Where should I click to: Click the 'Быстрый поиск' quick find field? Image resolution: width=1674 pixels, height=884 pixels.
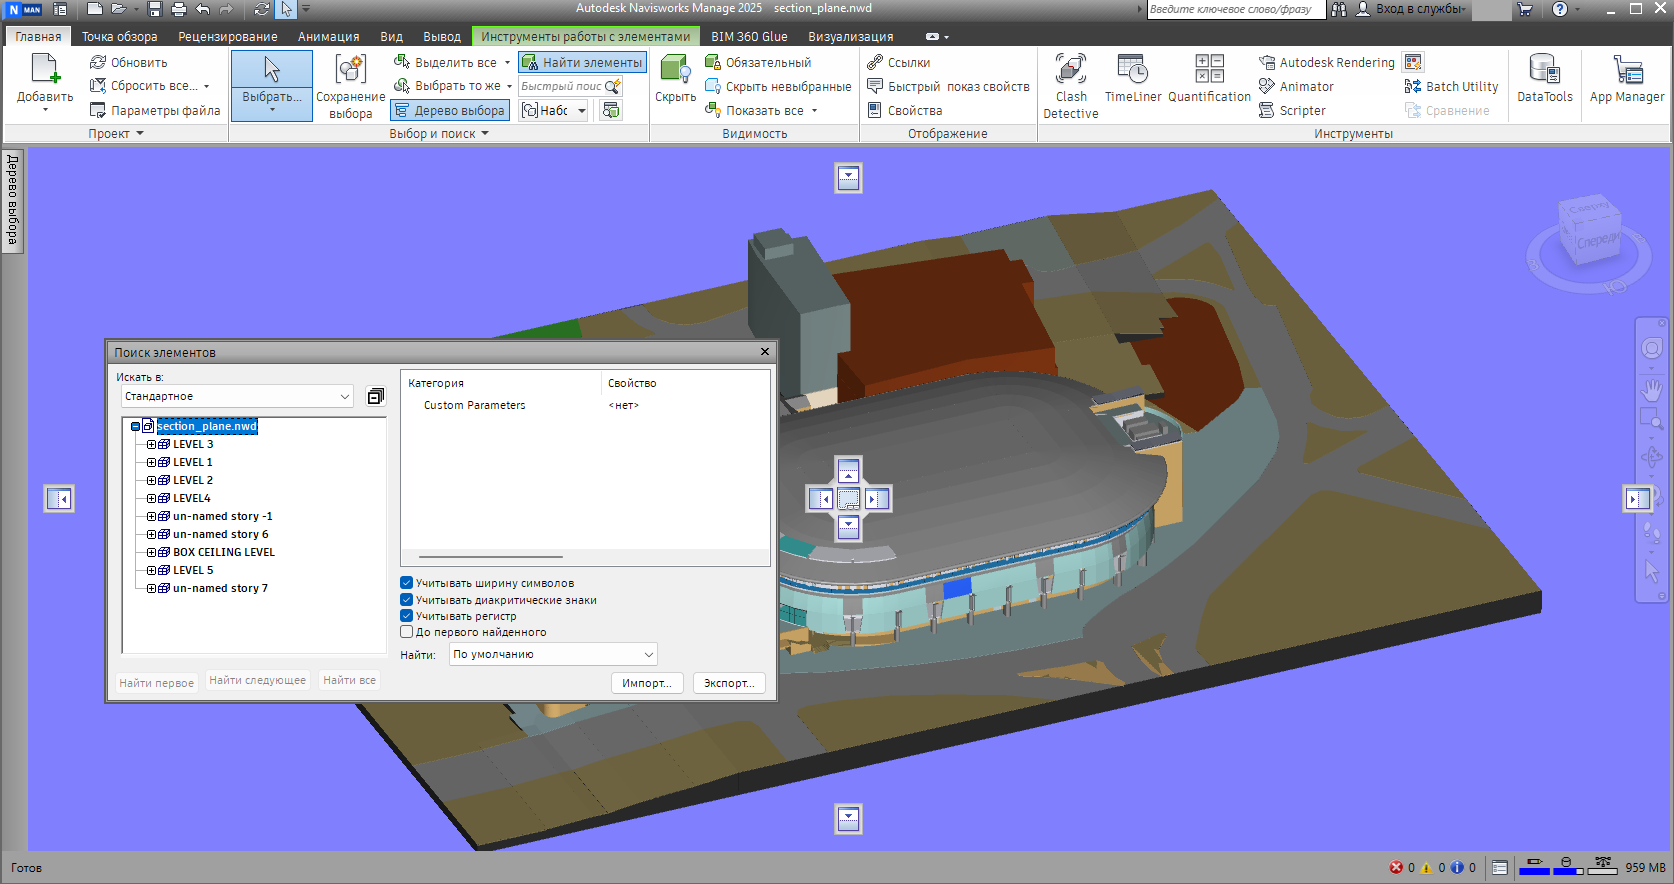pos(561,86)
